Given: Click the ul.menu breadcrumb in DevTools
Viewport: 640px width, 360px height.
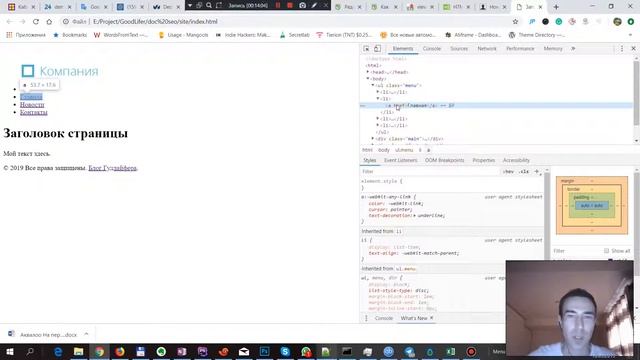Looking at the screenshot, I should pos(404,150).
